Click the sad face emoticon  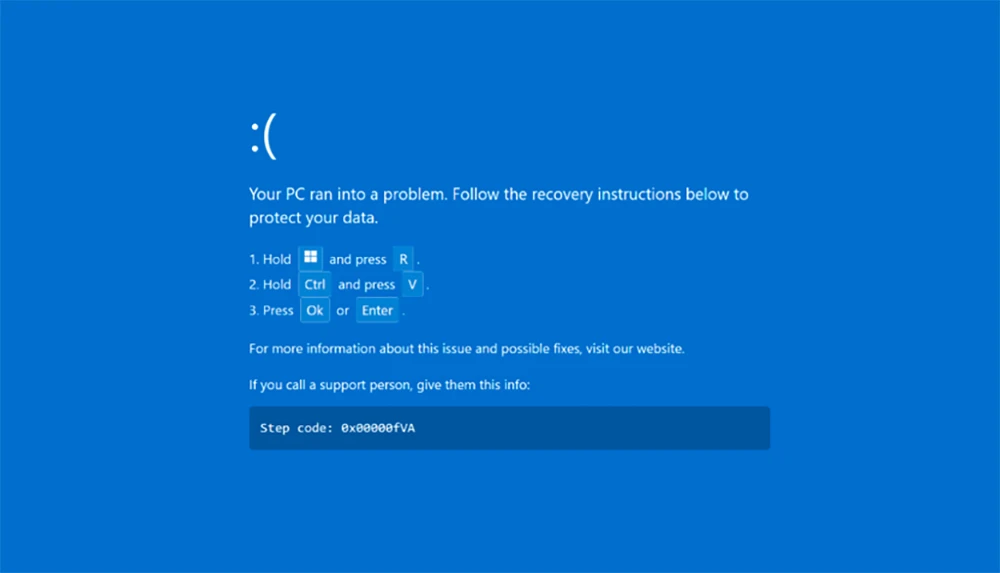pos(262,137)
